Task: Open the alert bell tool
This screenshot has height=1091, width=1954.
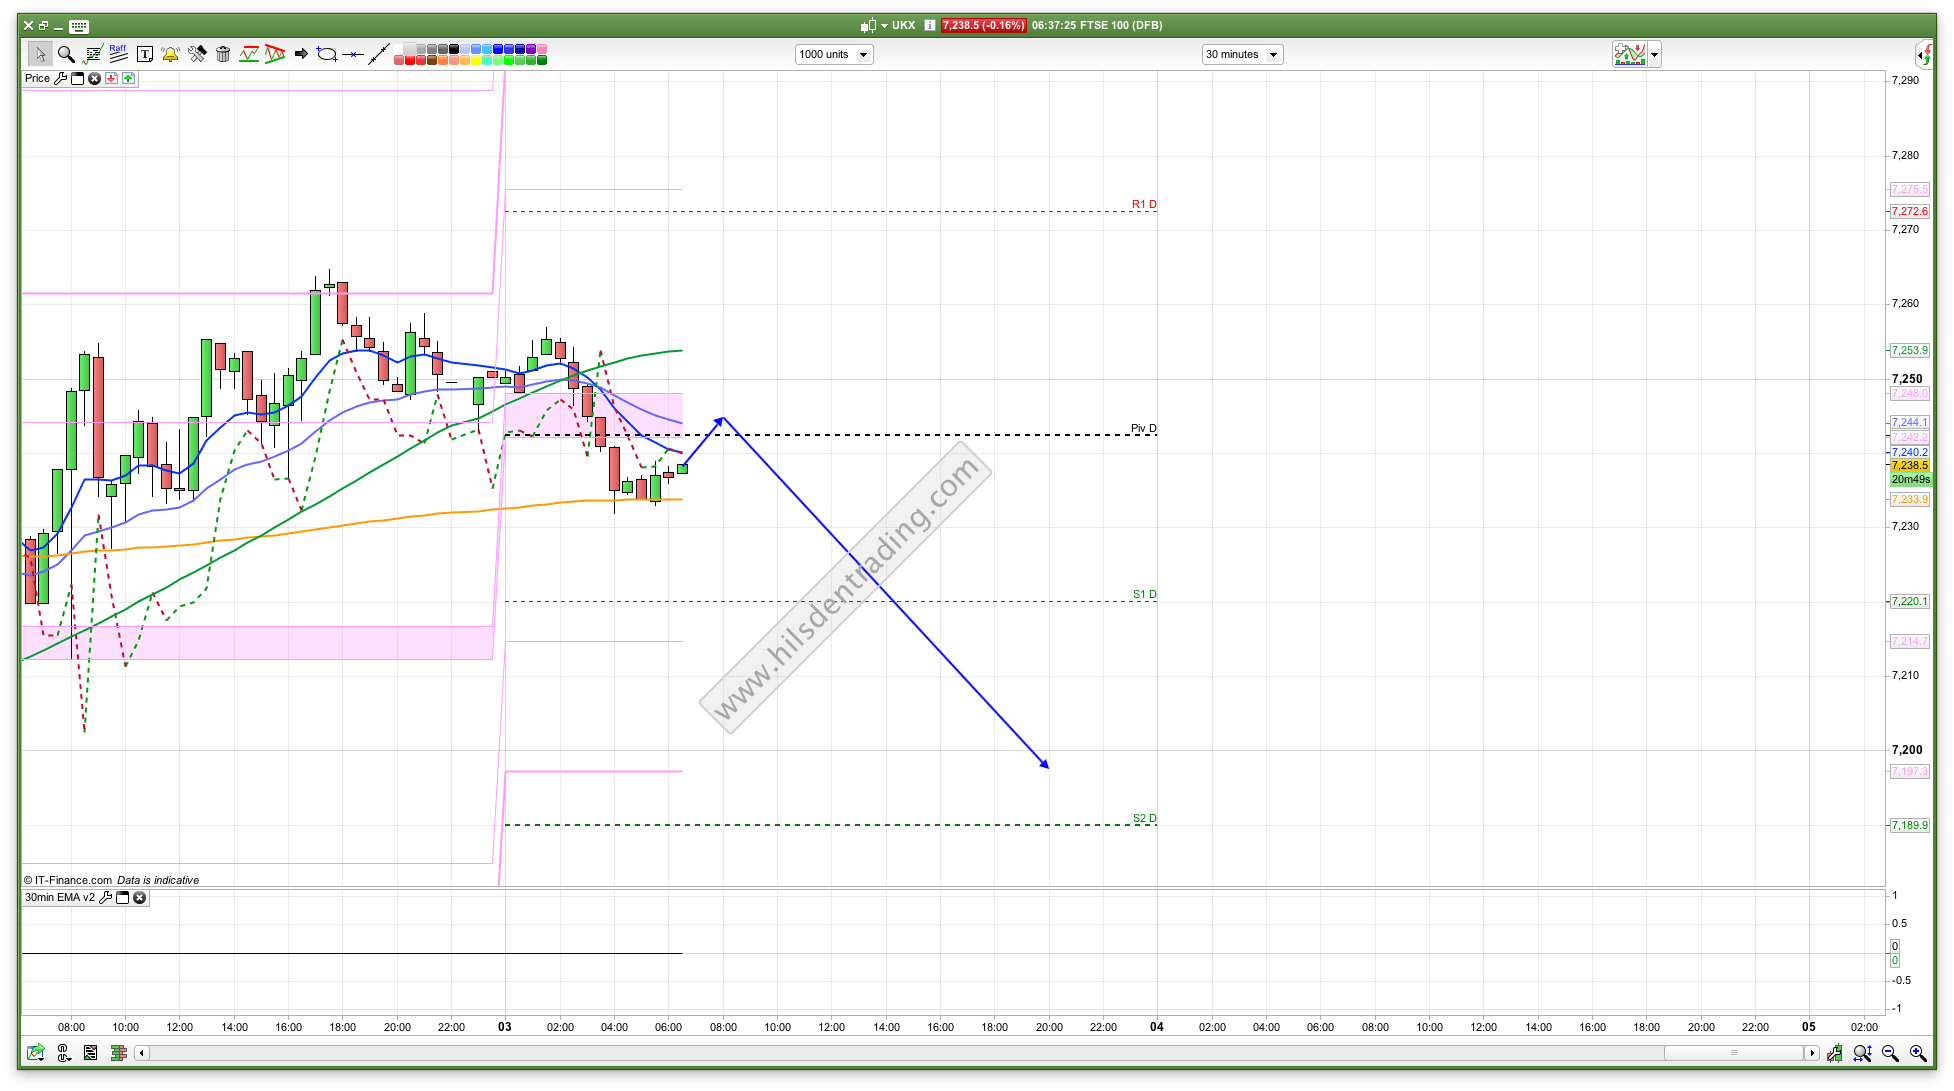Action: coord(170,54)
